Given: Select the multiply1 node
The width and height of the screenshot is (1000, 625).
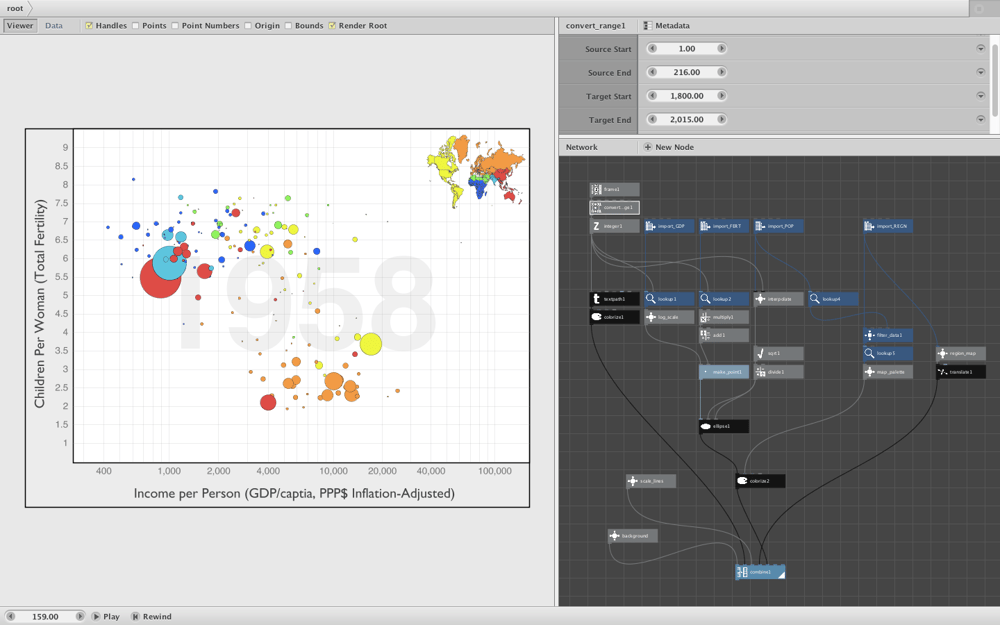Looking at the screenshot, I should [724, 317].
